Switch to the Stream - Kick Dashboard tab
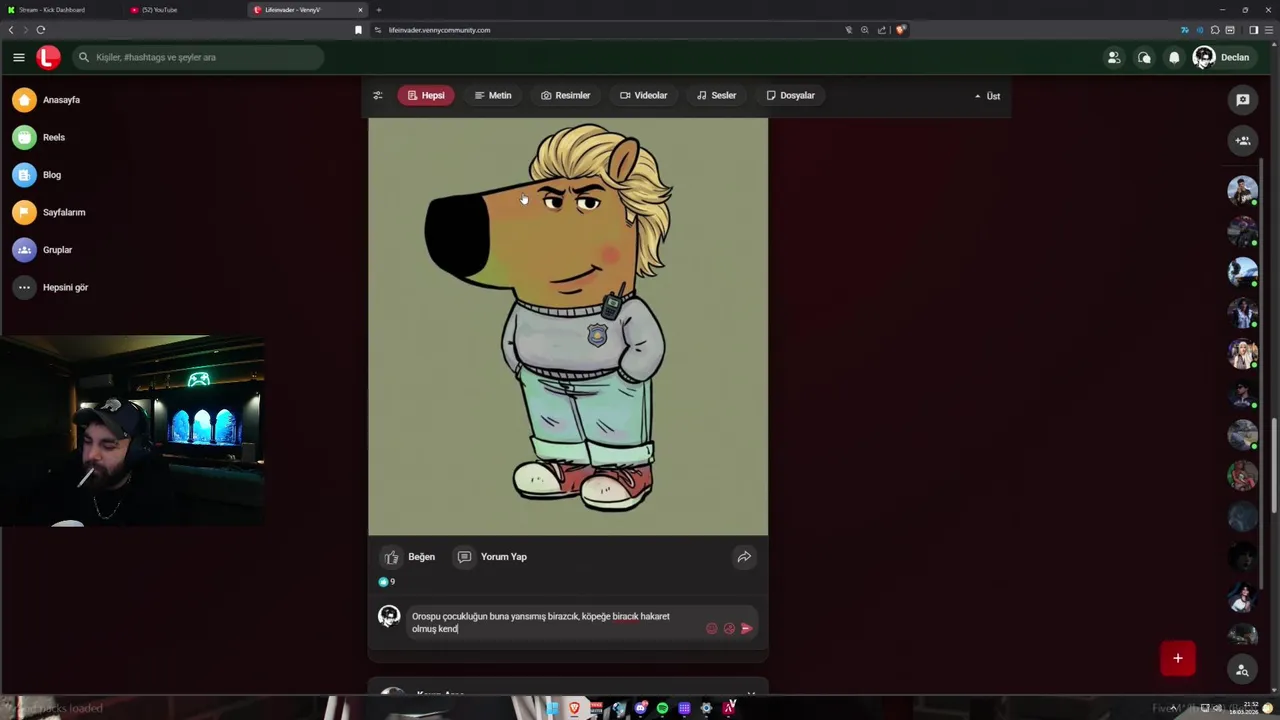Viewport: 1280px width, 720px height. [x=60, y=10]
